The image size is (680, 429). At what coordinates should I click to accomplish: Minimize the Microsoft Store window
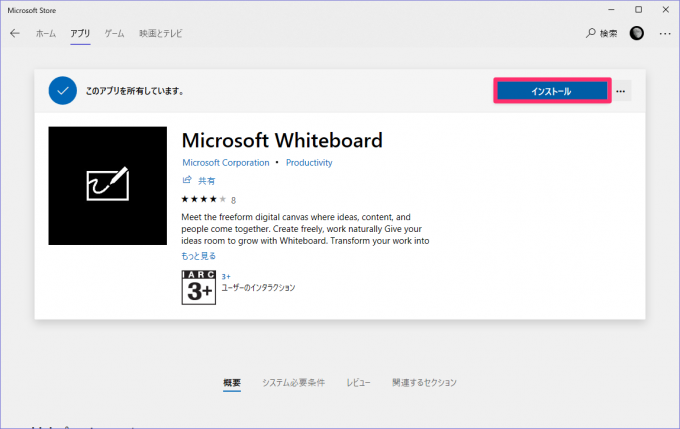pos(611,10)
